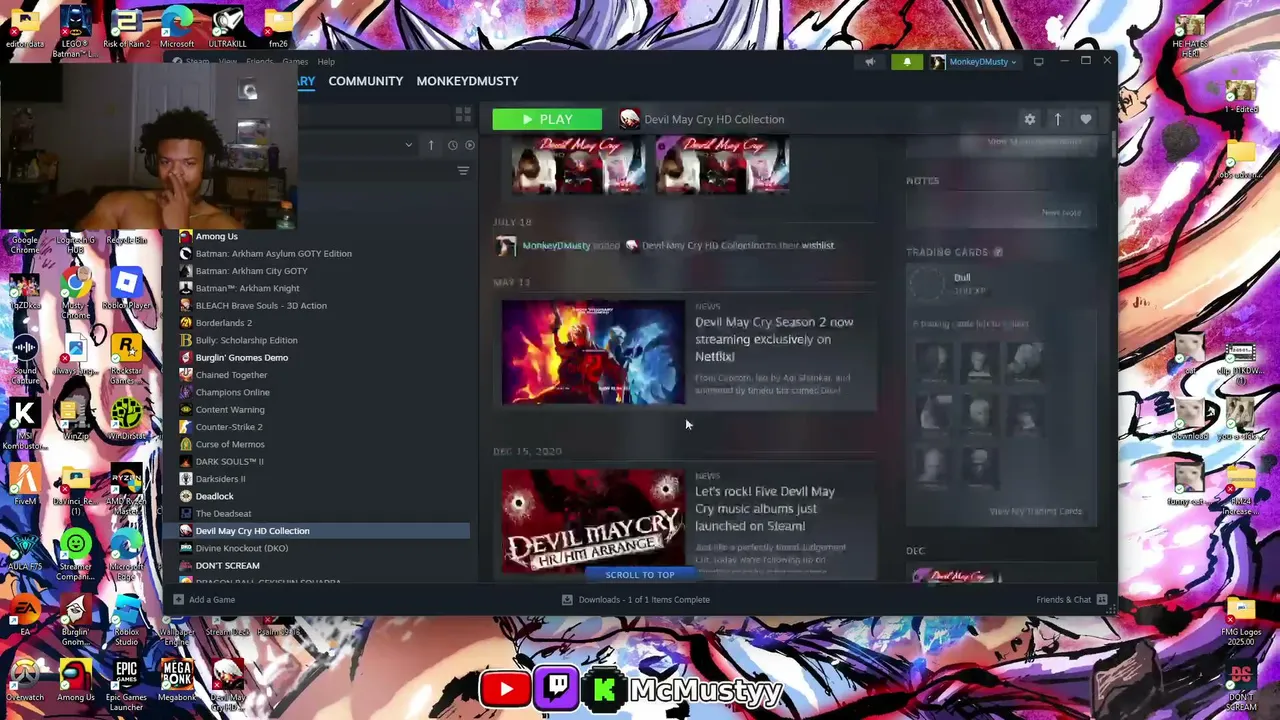Switch the library to grid view icon

click(x=463, y=115)
